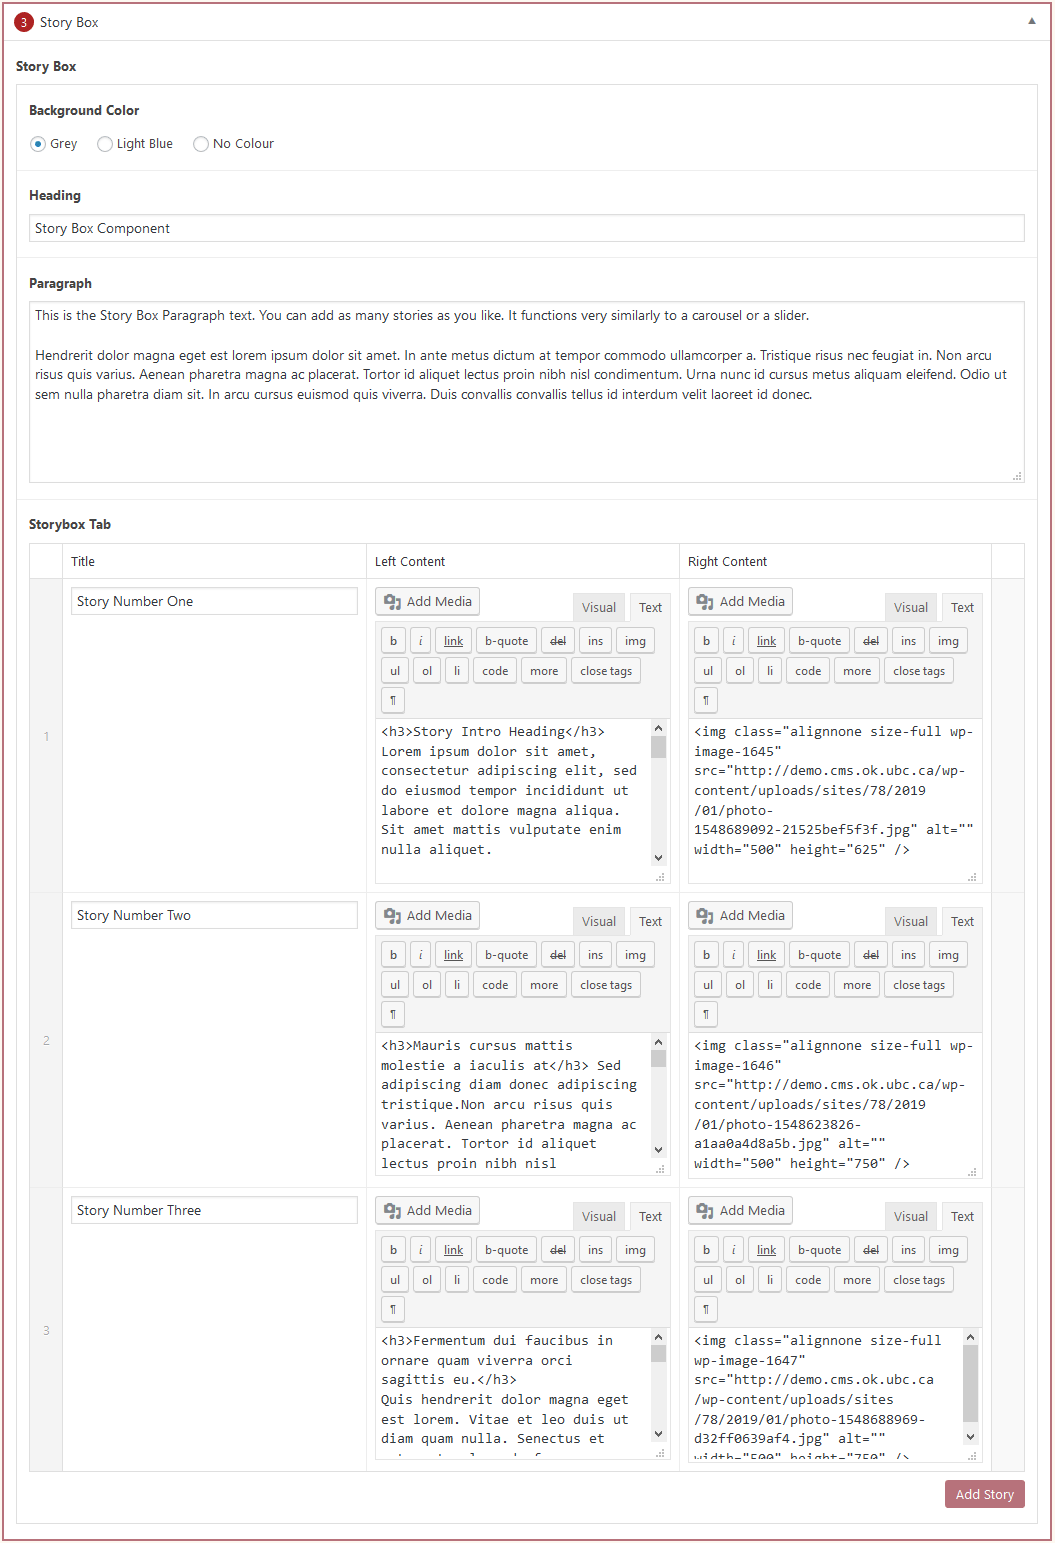The image size is (1055, 1543).
Task: Add Media to Story Three left content
Action: (428, 1210)
